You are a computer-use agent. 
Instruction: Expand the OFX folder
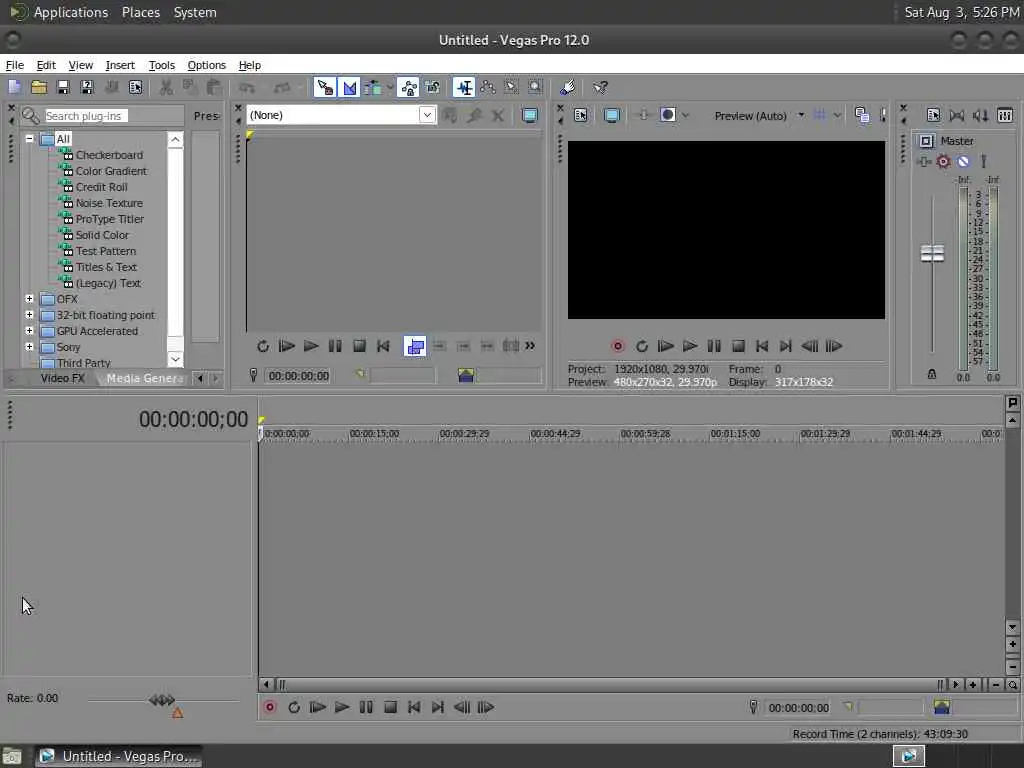click(x=29, y=298)
